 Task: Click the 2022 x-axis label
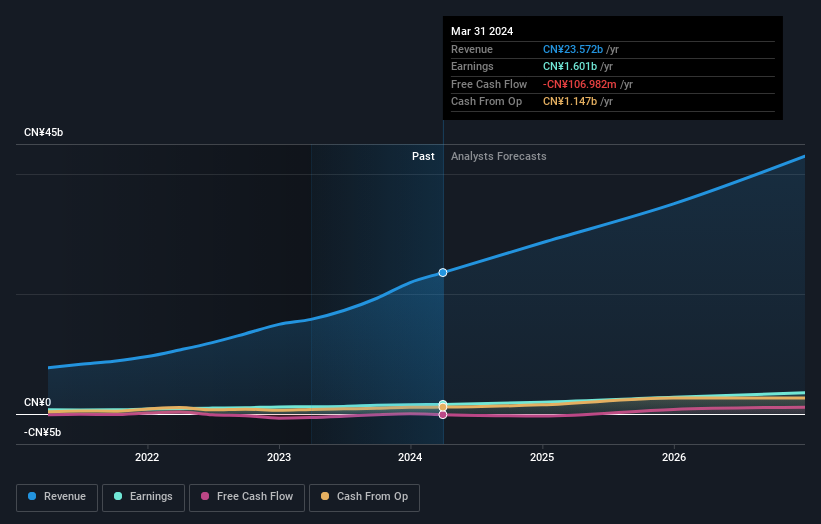point(147,458)
